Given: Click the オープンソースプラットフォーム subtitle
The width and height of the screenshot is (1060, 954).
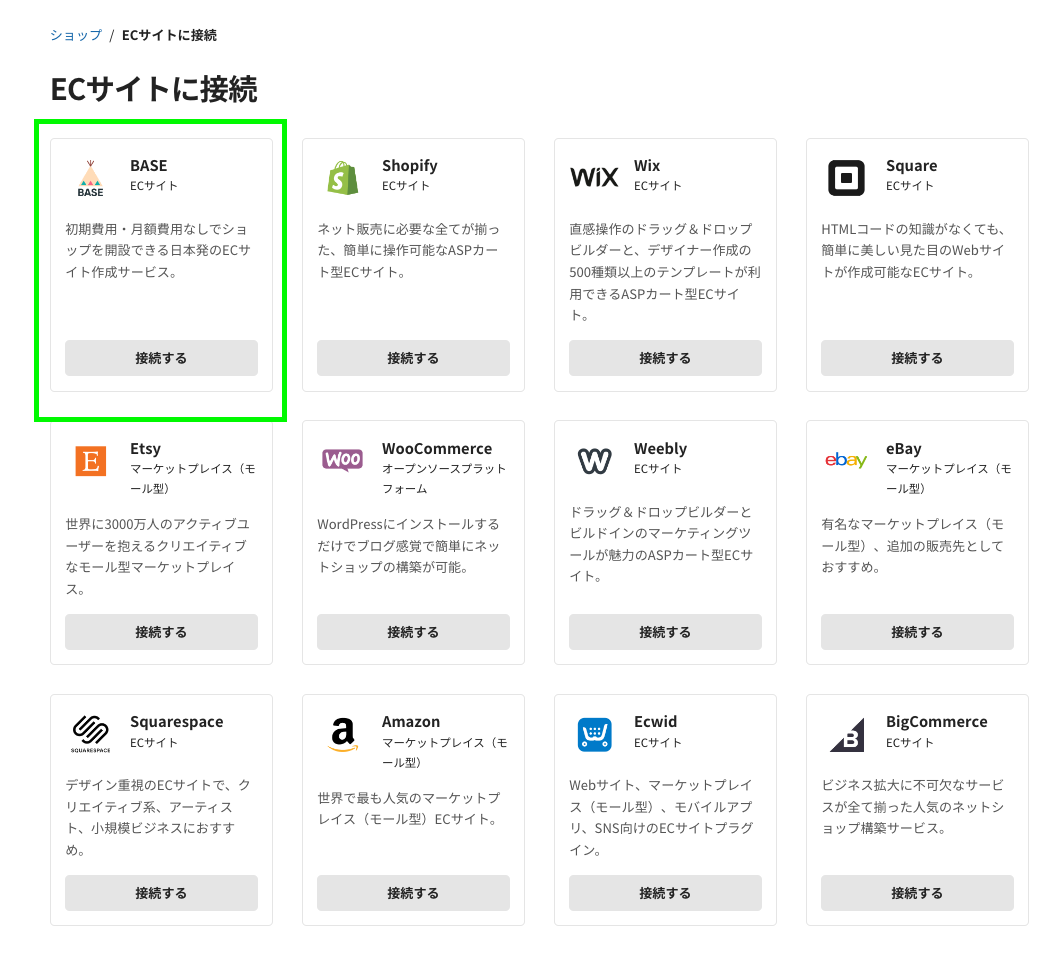Looking at the screenshot, I should click(444, 479).
